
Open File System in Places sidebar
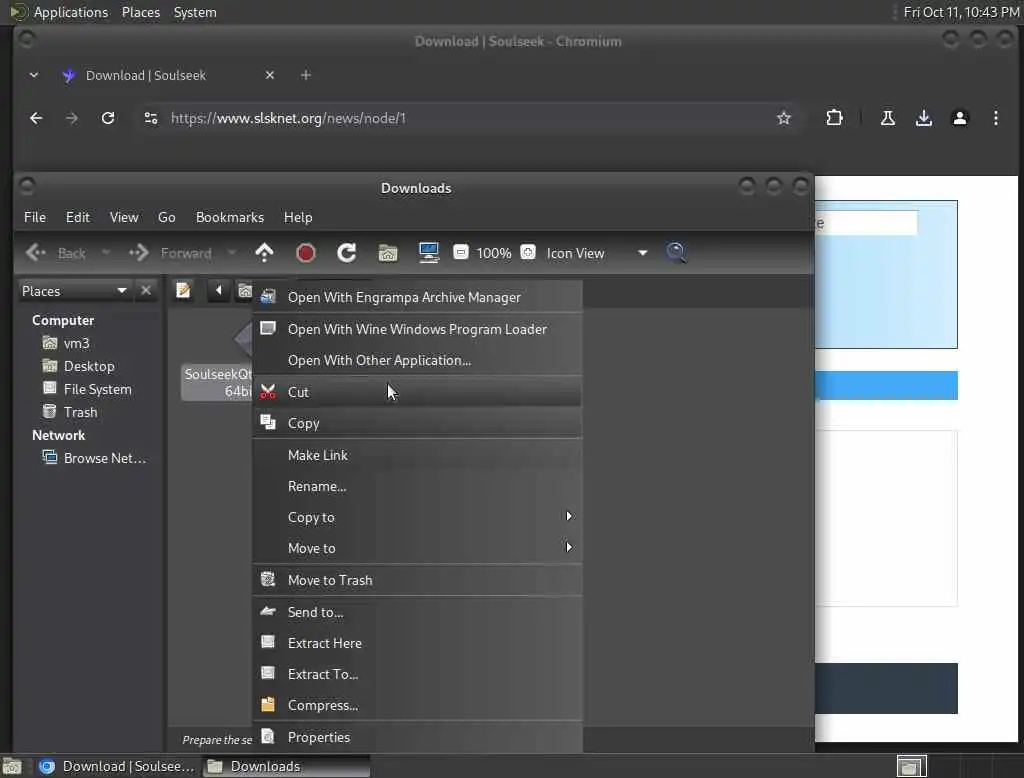(x=97, y=389)
